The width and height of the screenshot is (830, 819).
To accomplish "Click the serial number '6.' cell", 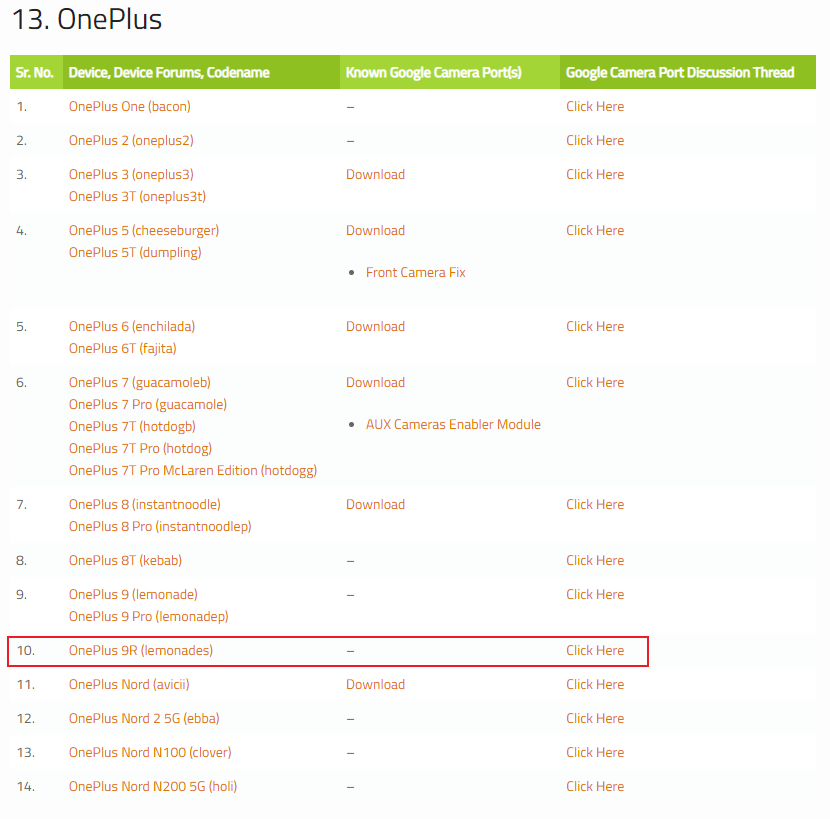I will click(x=22, y=383).
